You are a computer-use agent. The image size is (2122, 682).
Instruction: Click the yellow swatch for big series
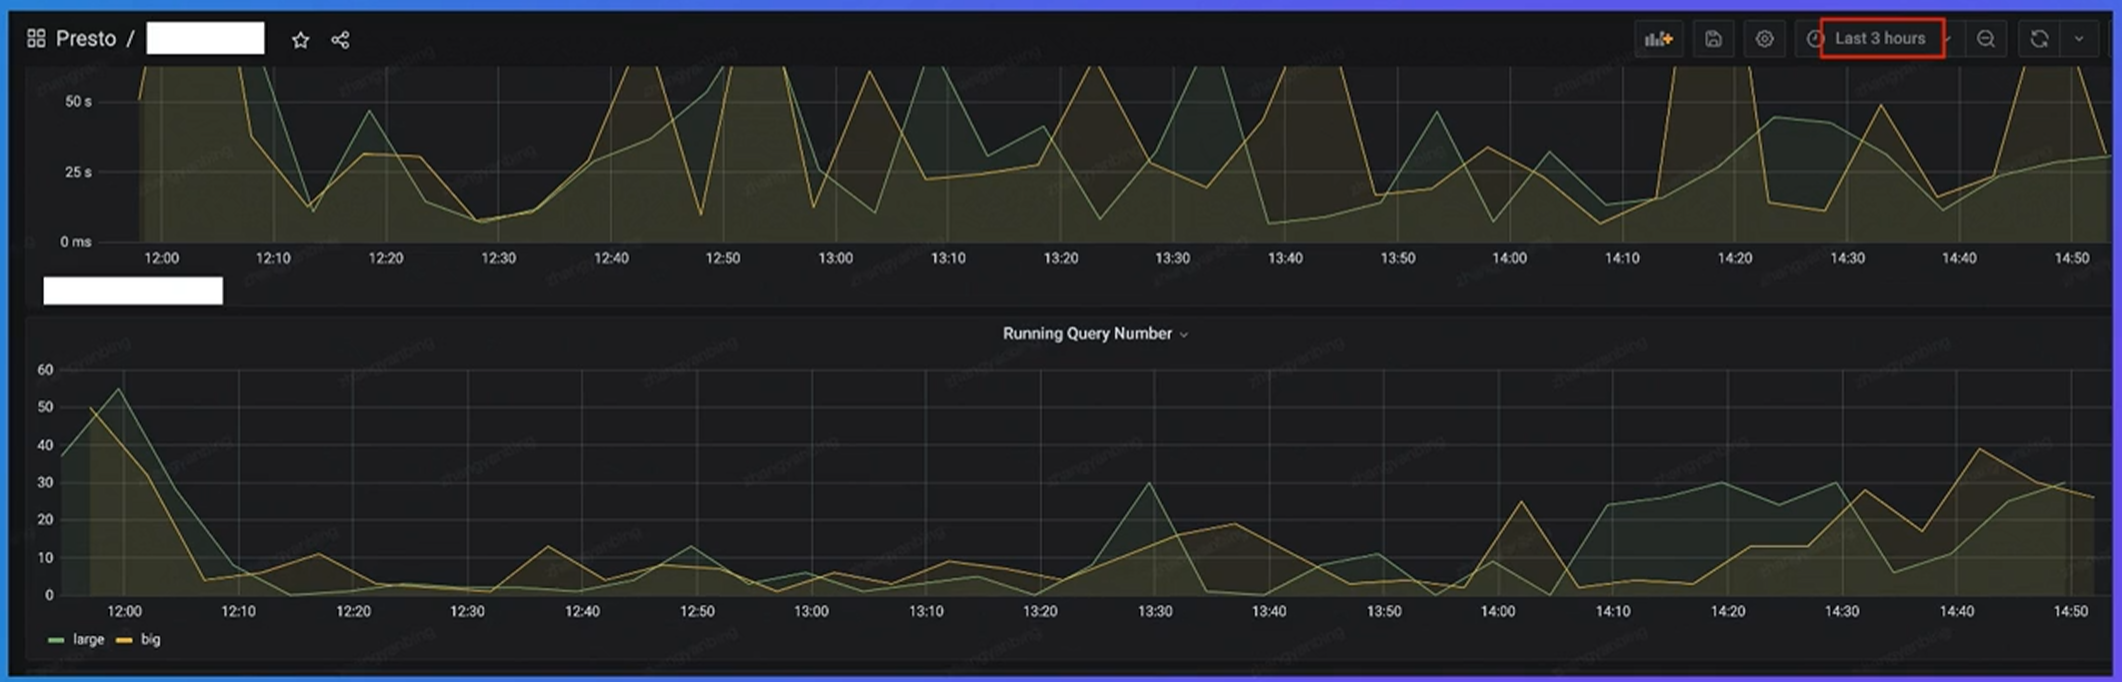(124, 640)
